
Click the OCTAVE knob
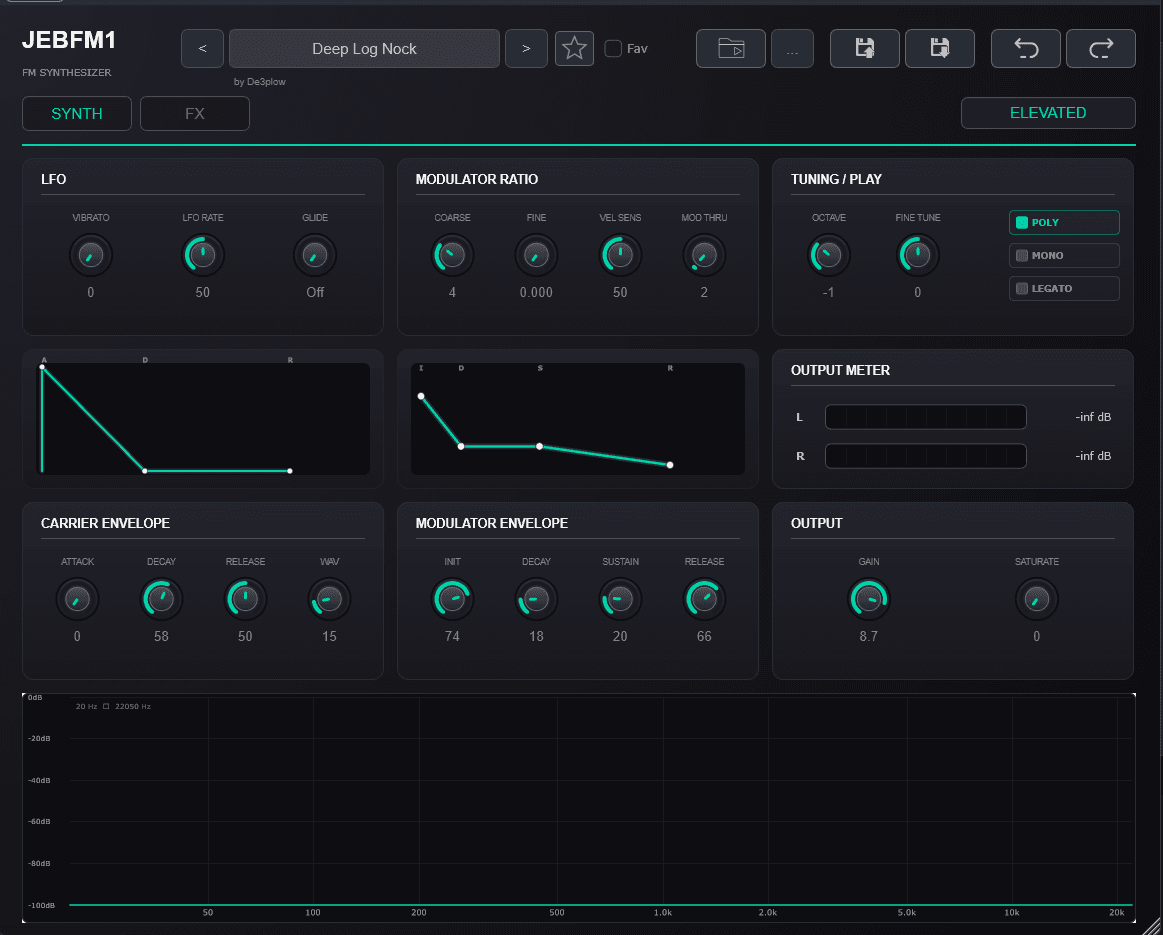828,255
